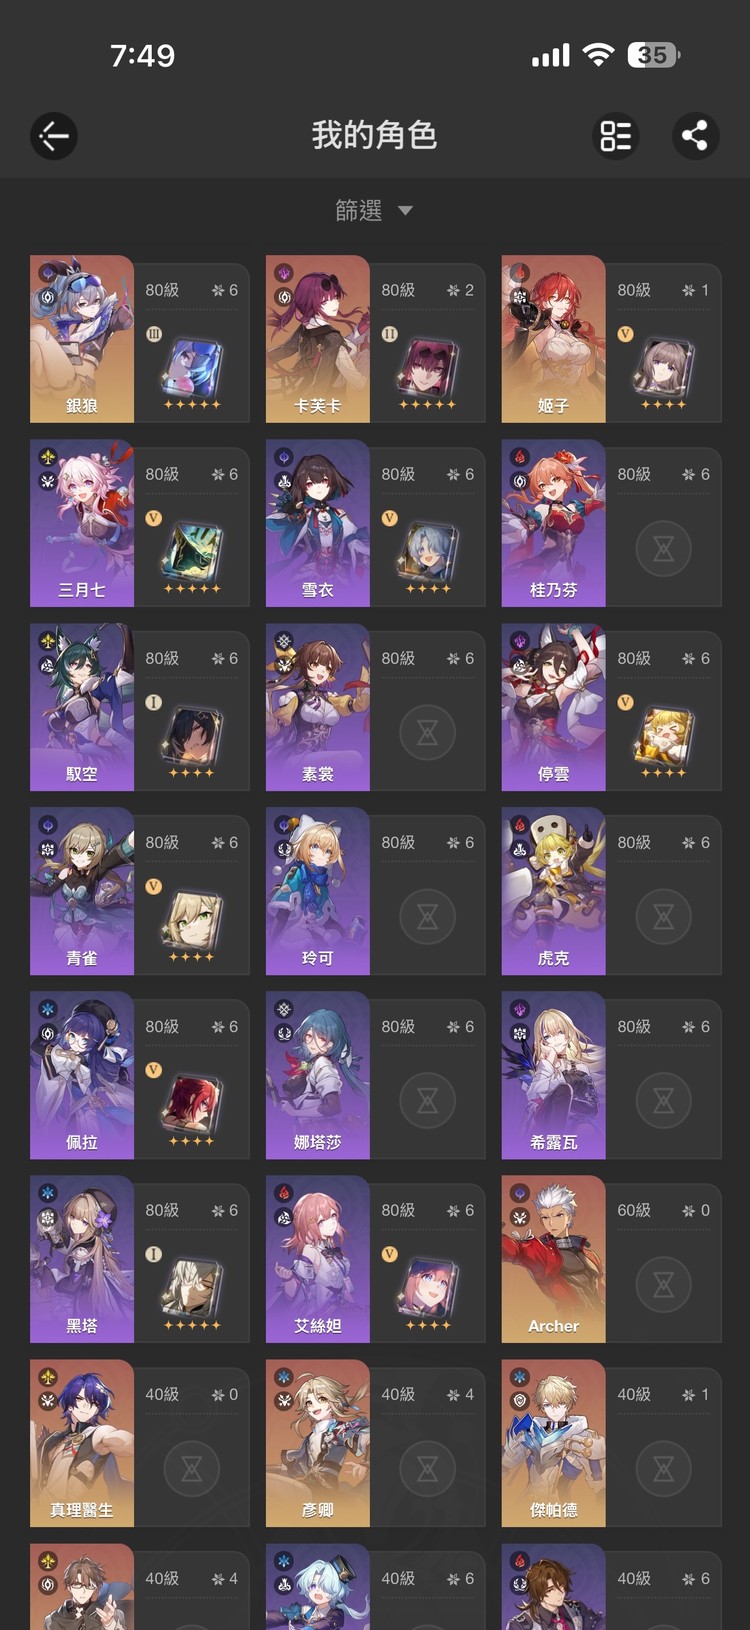This screenshot has width=750, height=1630.
Task: Click the triangle arrow beside 篩選
Action: [x=405, y=211]
